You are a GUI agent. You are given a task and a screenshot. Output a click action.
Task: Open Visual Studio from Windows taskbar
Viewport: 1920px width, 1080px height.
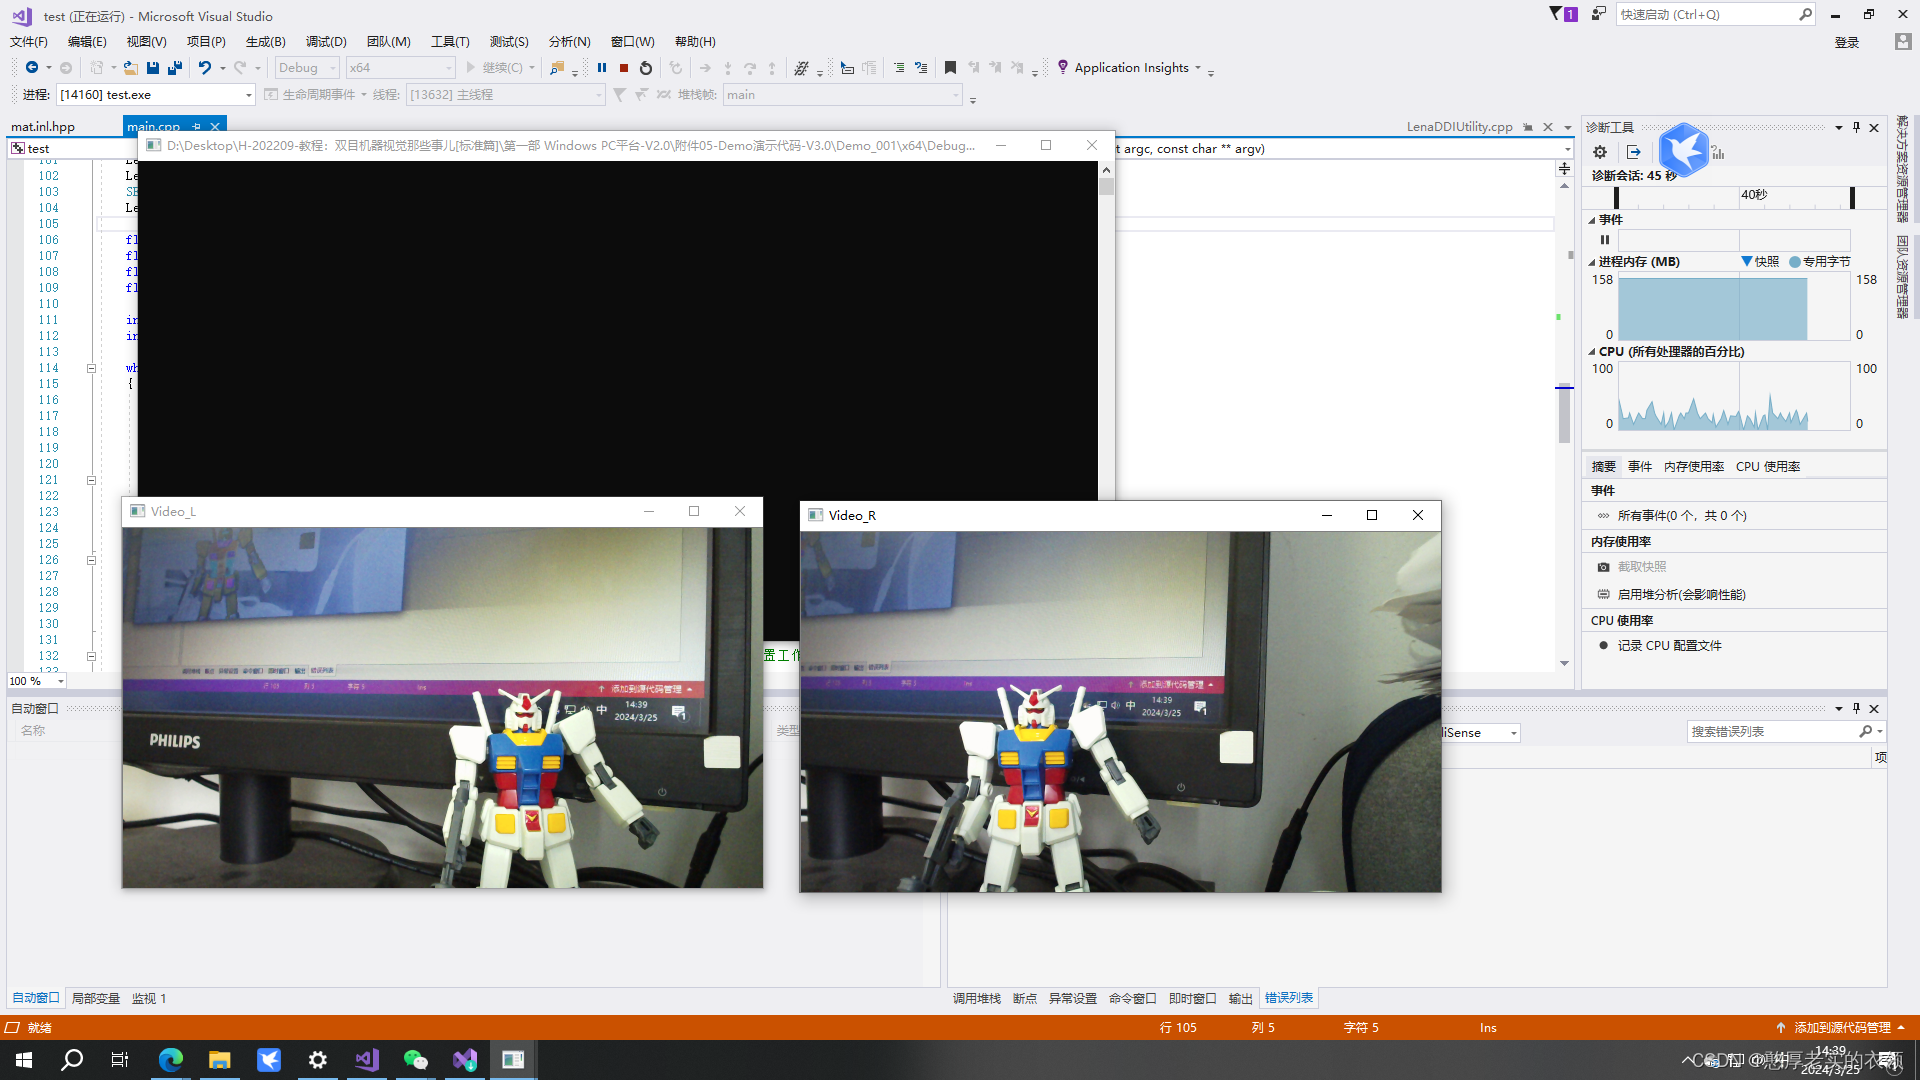[x=366, y=1060]
